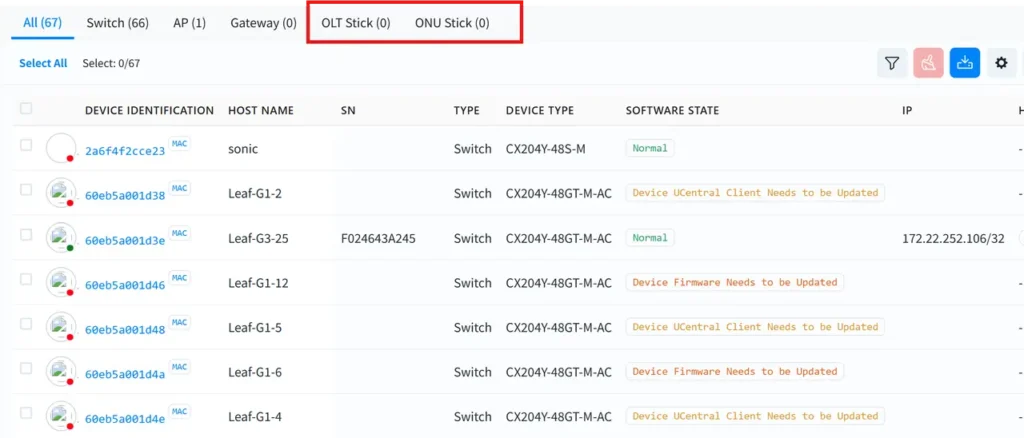
Task: Click the pink clear/broom icon button
Action: pyautogui.click(x=928, y=63)
